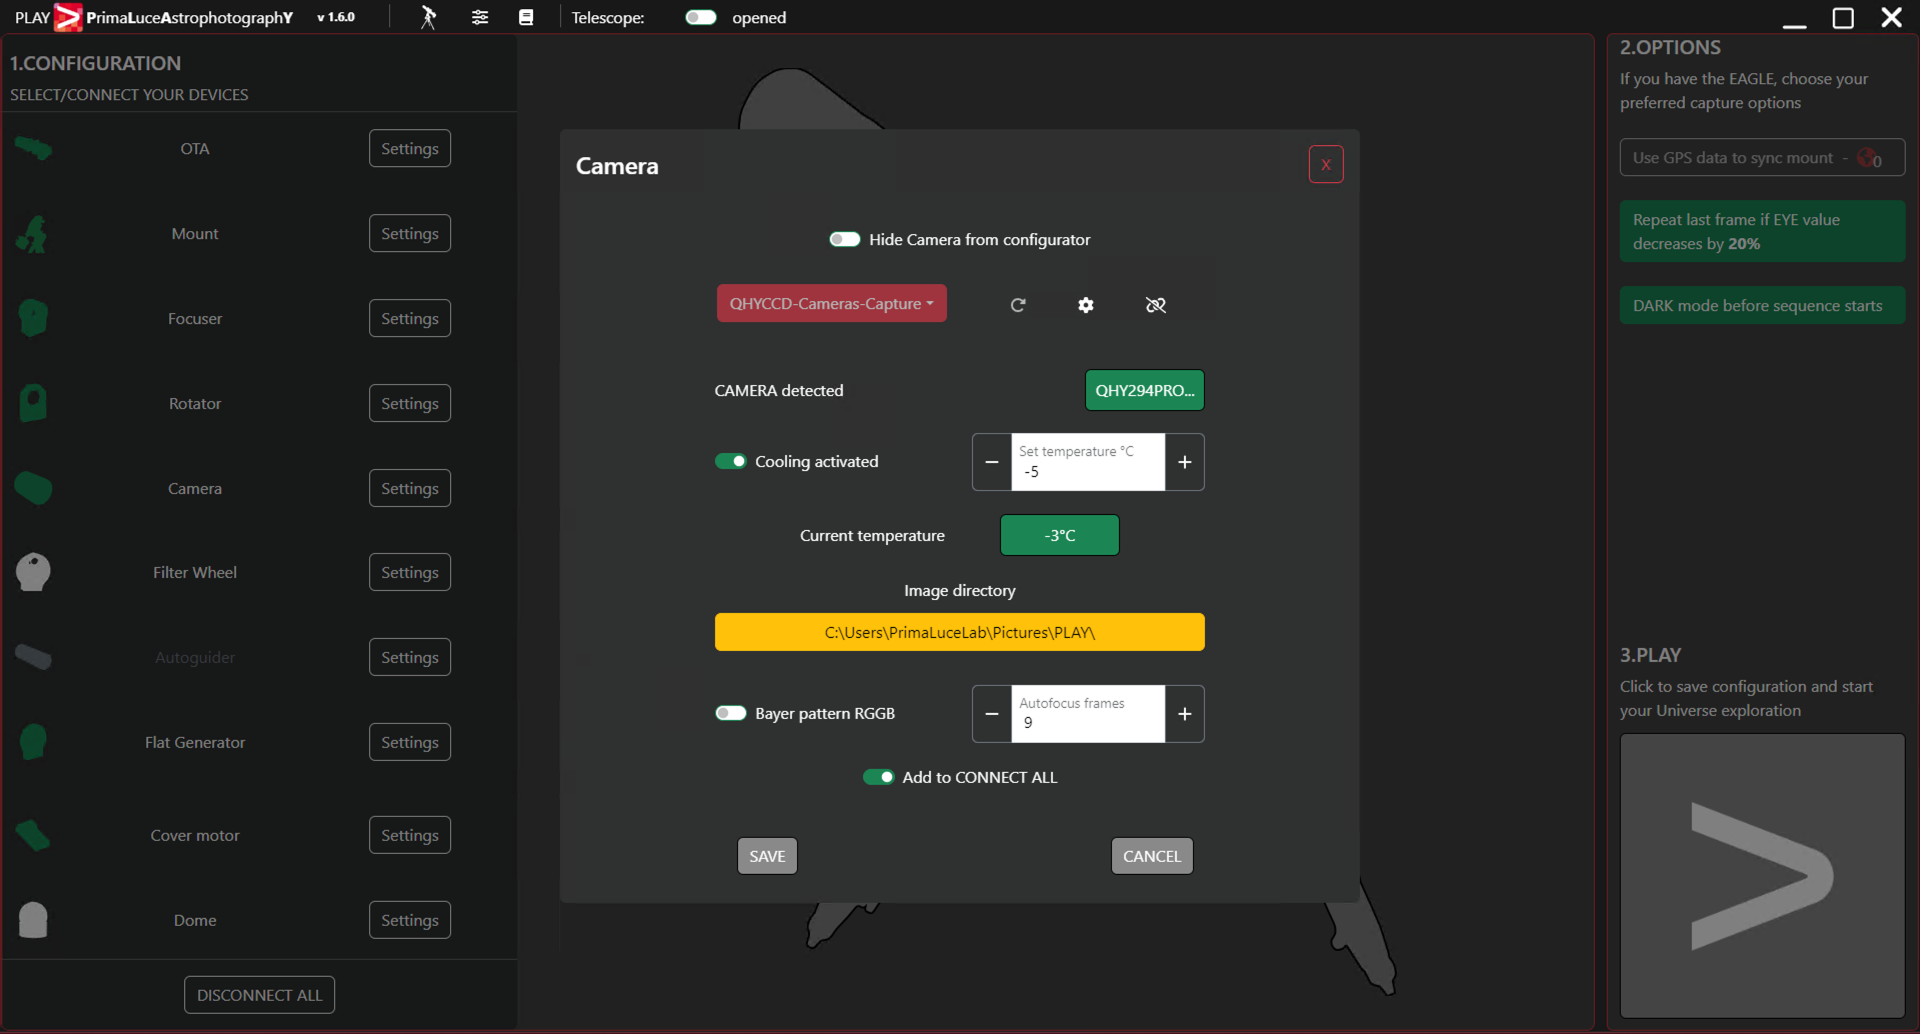Toggle Bayer pattern RGGB switch
This screenshot has height=1034, width=1920.
tap(731, 714)
